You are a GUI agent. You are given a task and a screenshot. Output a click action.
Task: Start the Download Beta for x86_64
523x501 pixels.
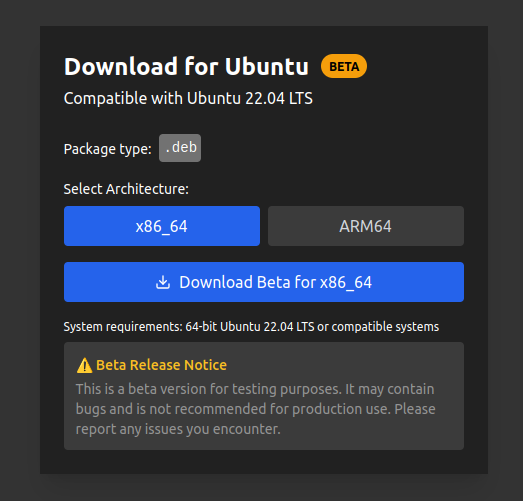tap(264, 282)
